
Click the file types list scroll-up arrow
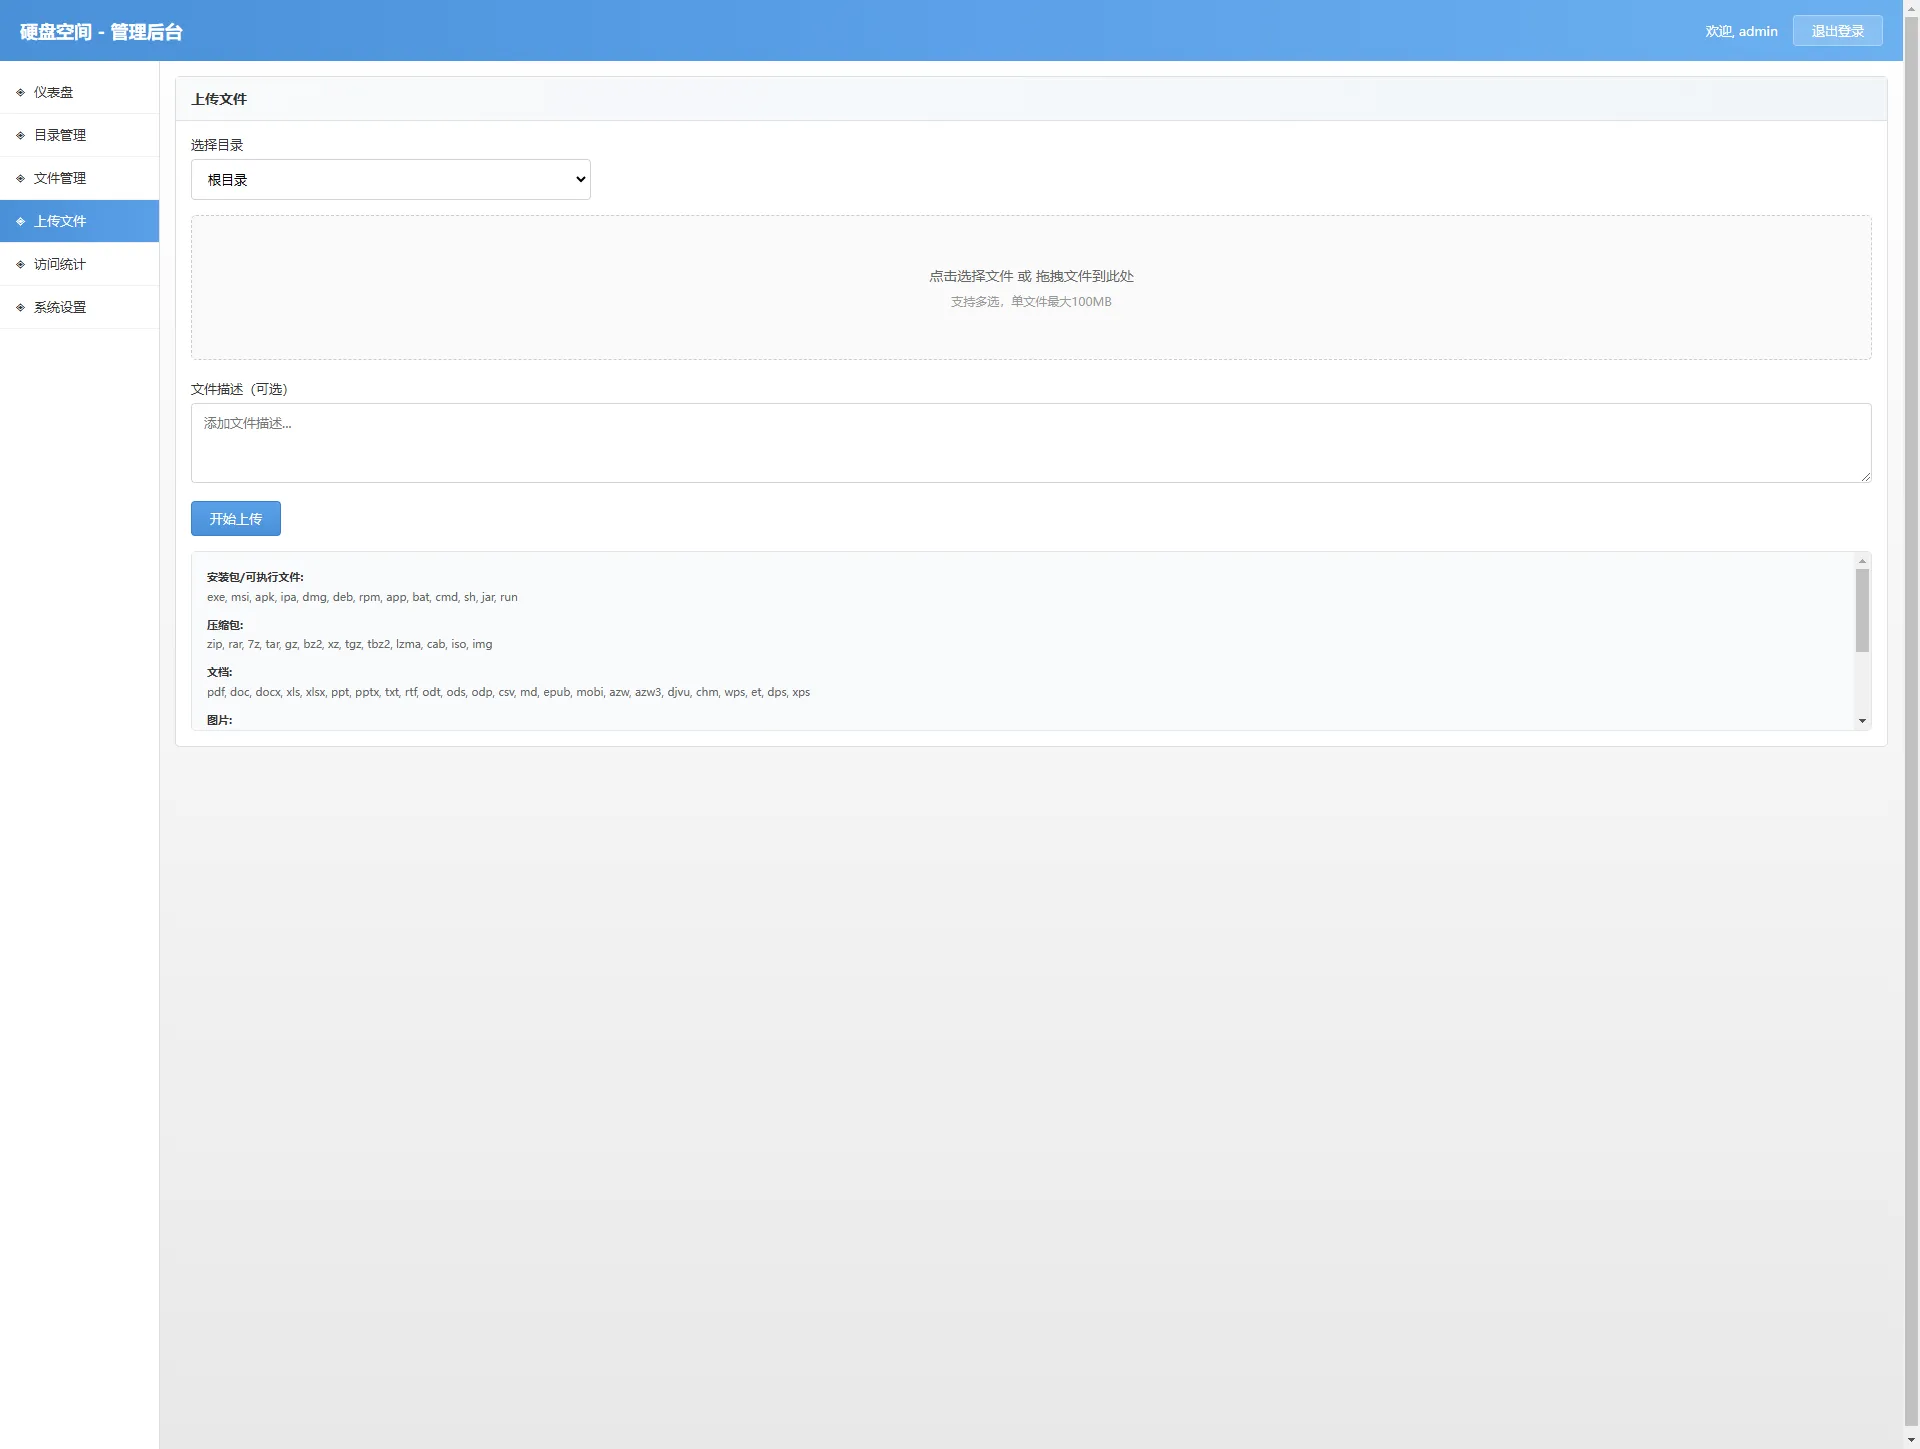pyautogui.click(x=1862, y=561)
